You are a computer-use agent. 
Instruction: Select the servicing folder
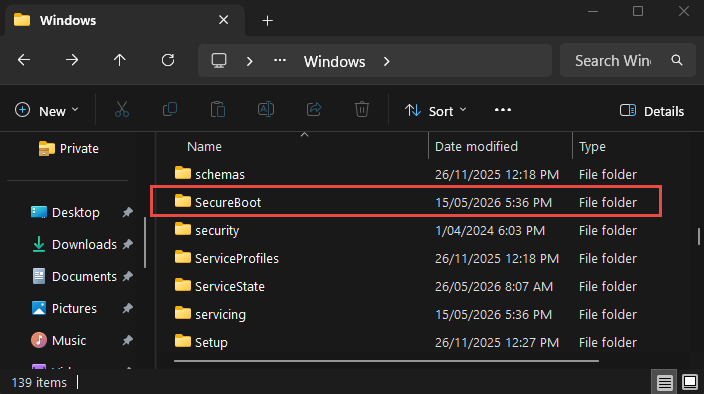[x=406, y=314]
